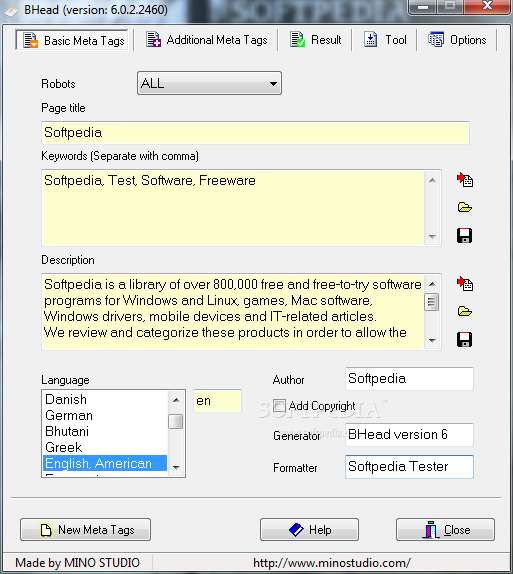Click the BHead title bar app icon

(11, 10)
